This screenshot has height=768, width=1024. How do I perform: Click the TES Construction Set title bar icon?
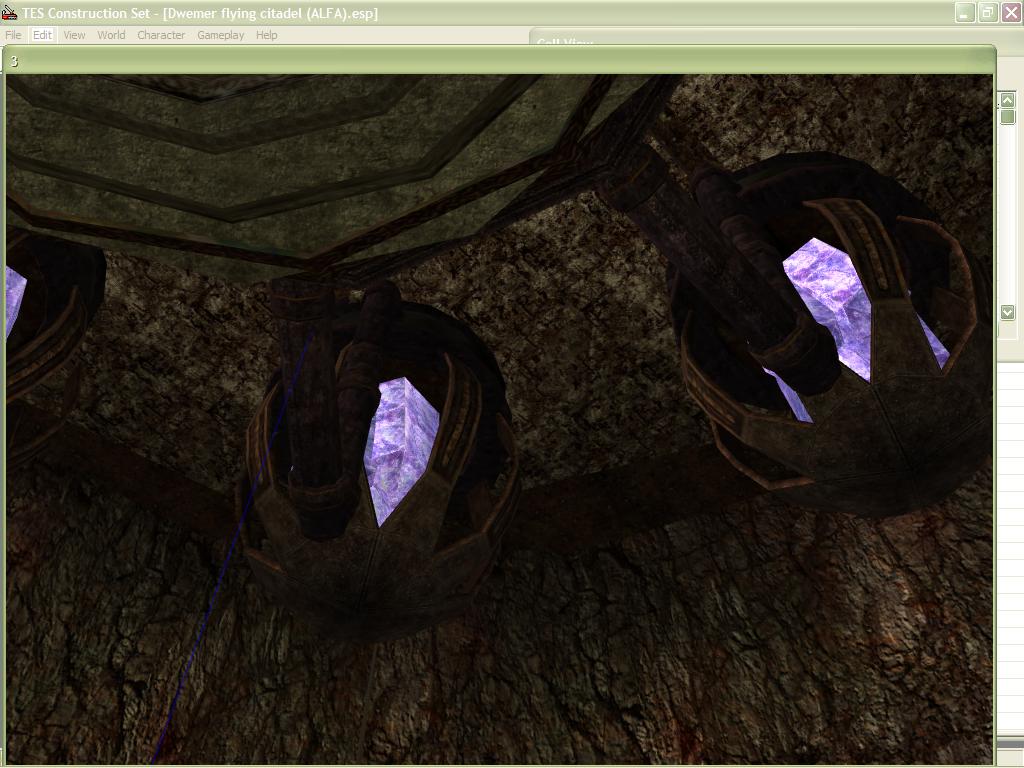9,12
